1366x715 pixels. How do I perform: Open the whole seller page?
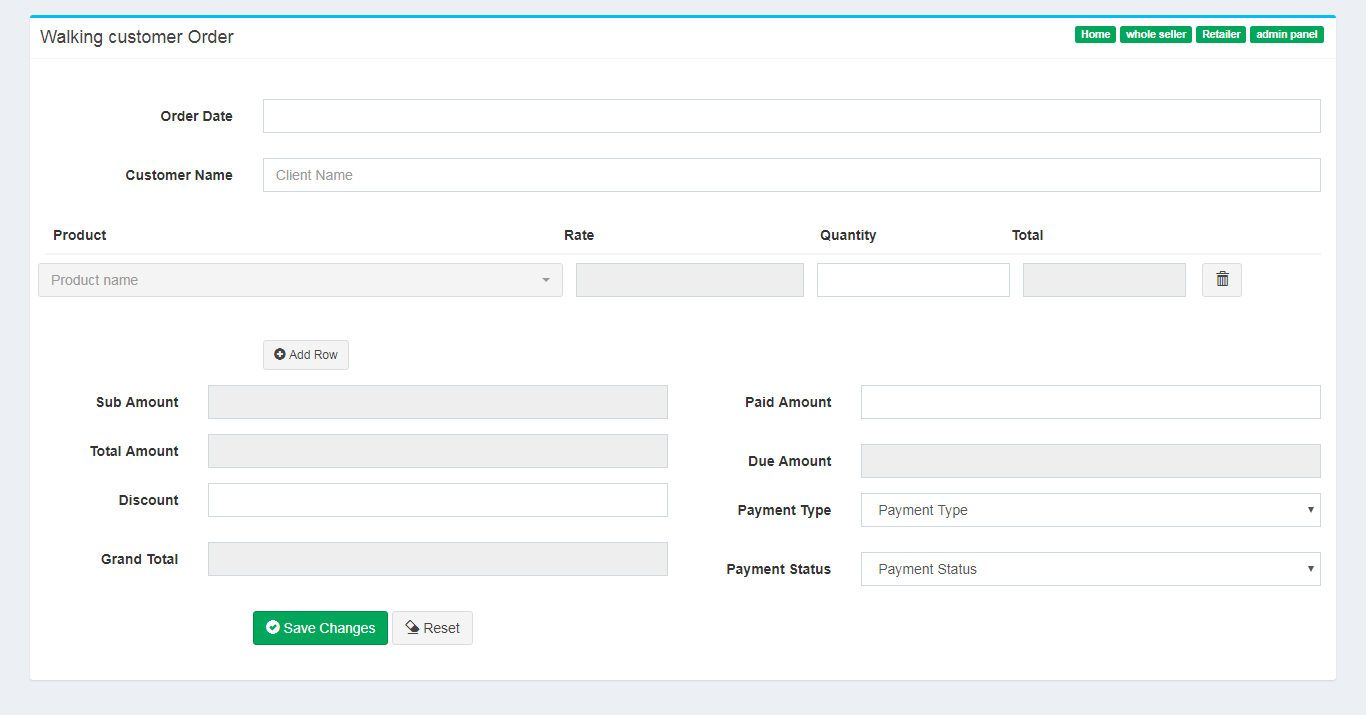[x=1156, y=35]
